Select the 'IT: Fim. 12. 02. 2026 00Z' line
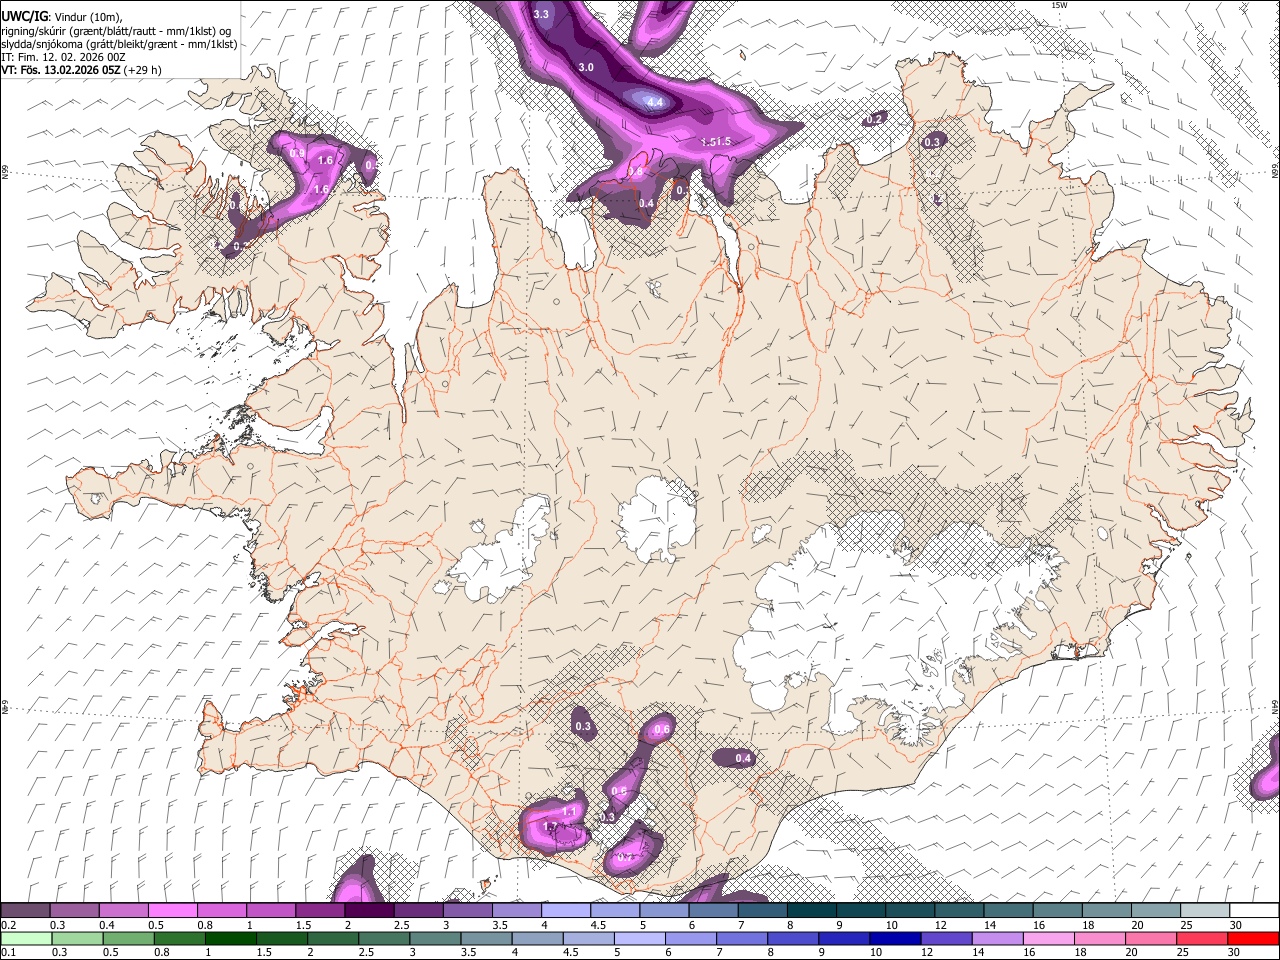The height and width of the screenshot is (960, 1280). [63, 57]
